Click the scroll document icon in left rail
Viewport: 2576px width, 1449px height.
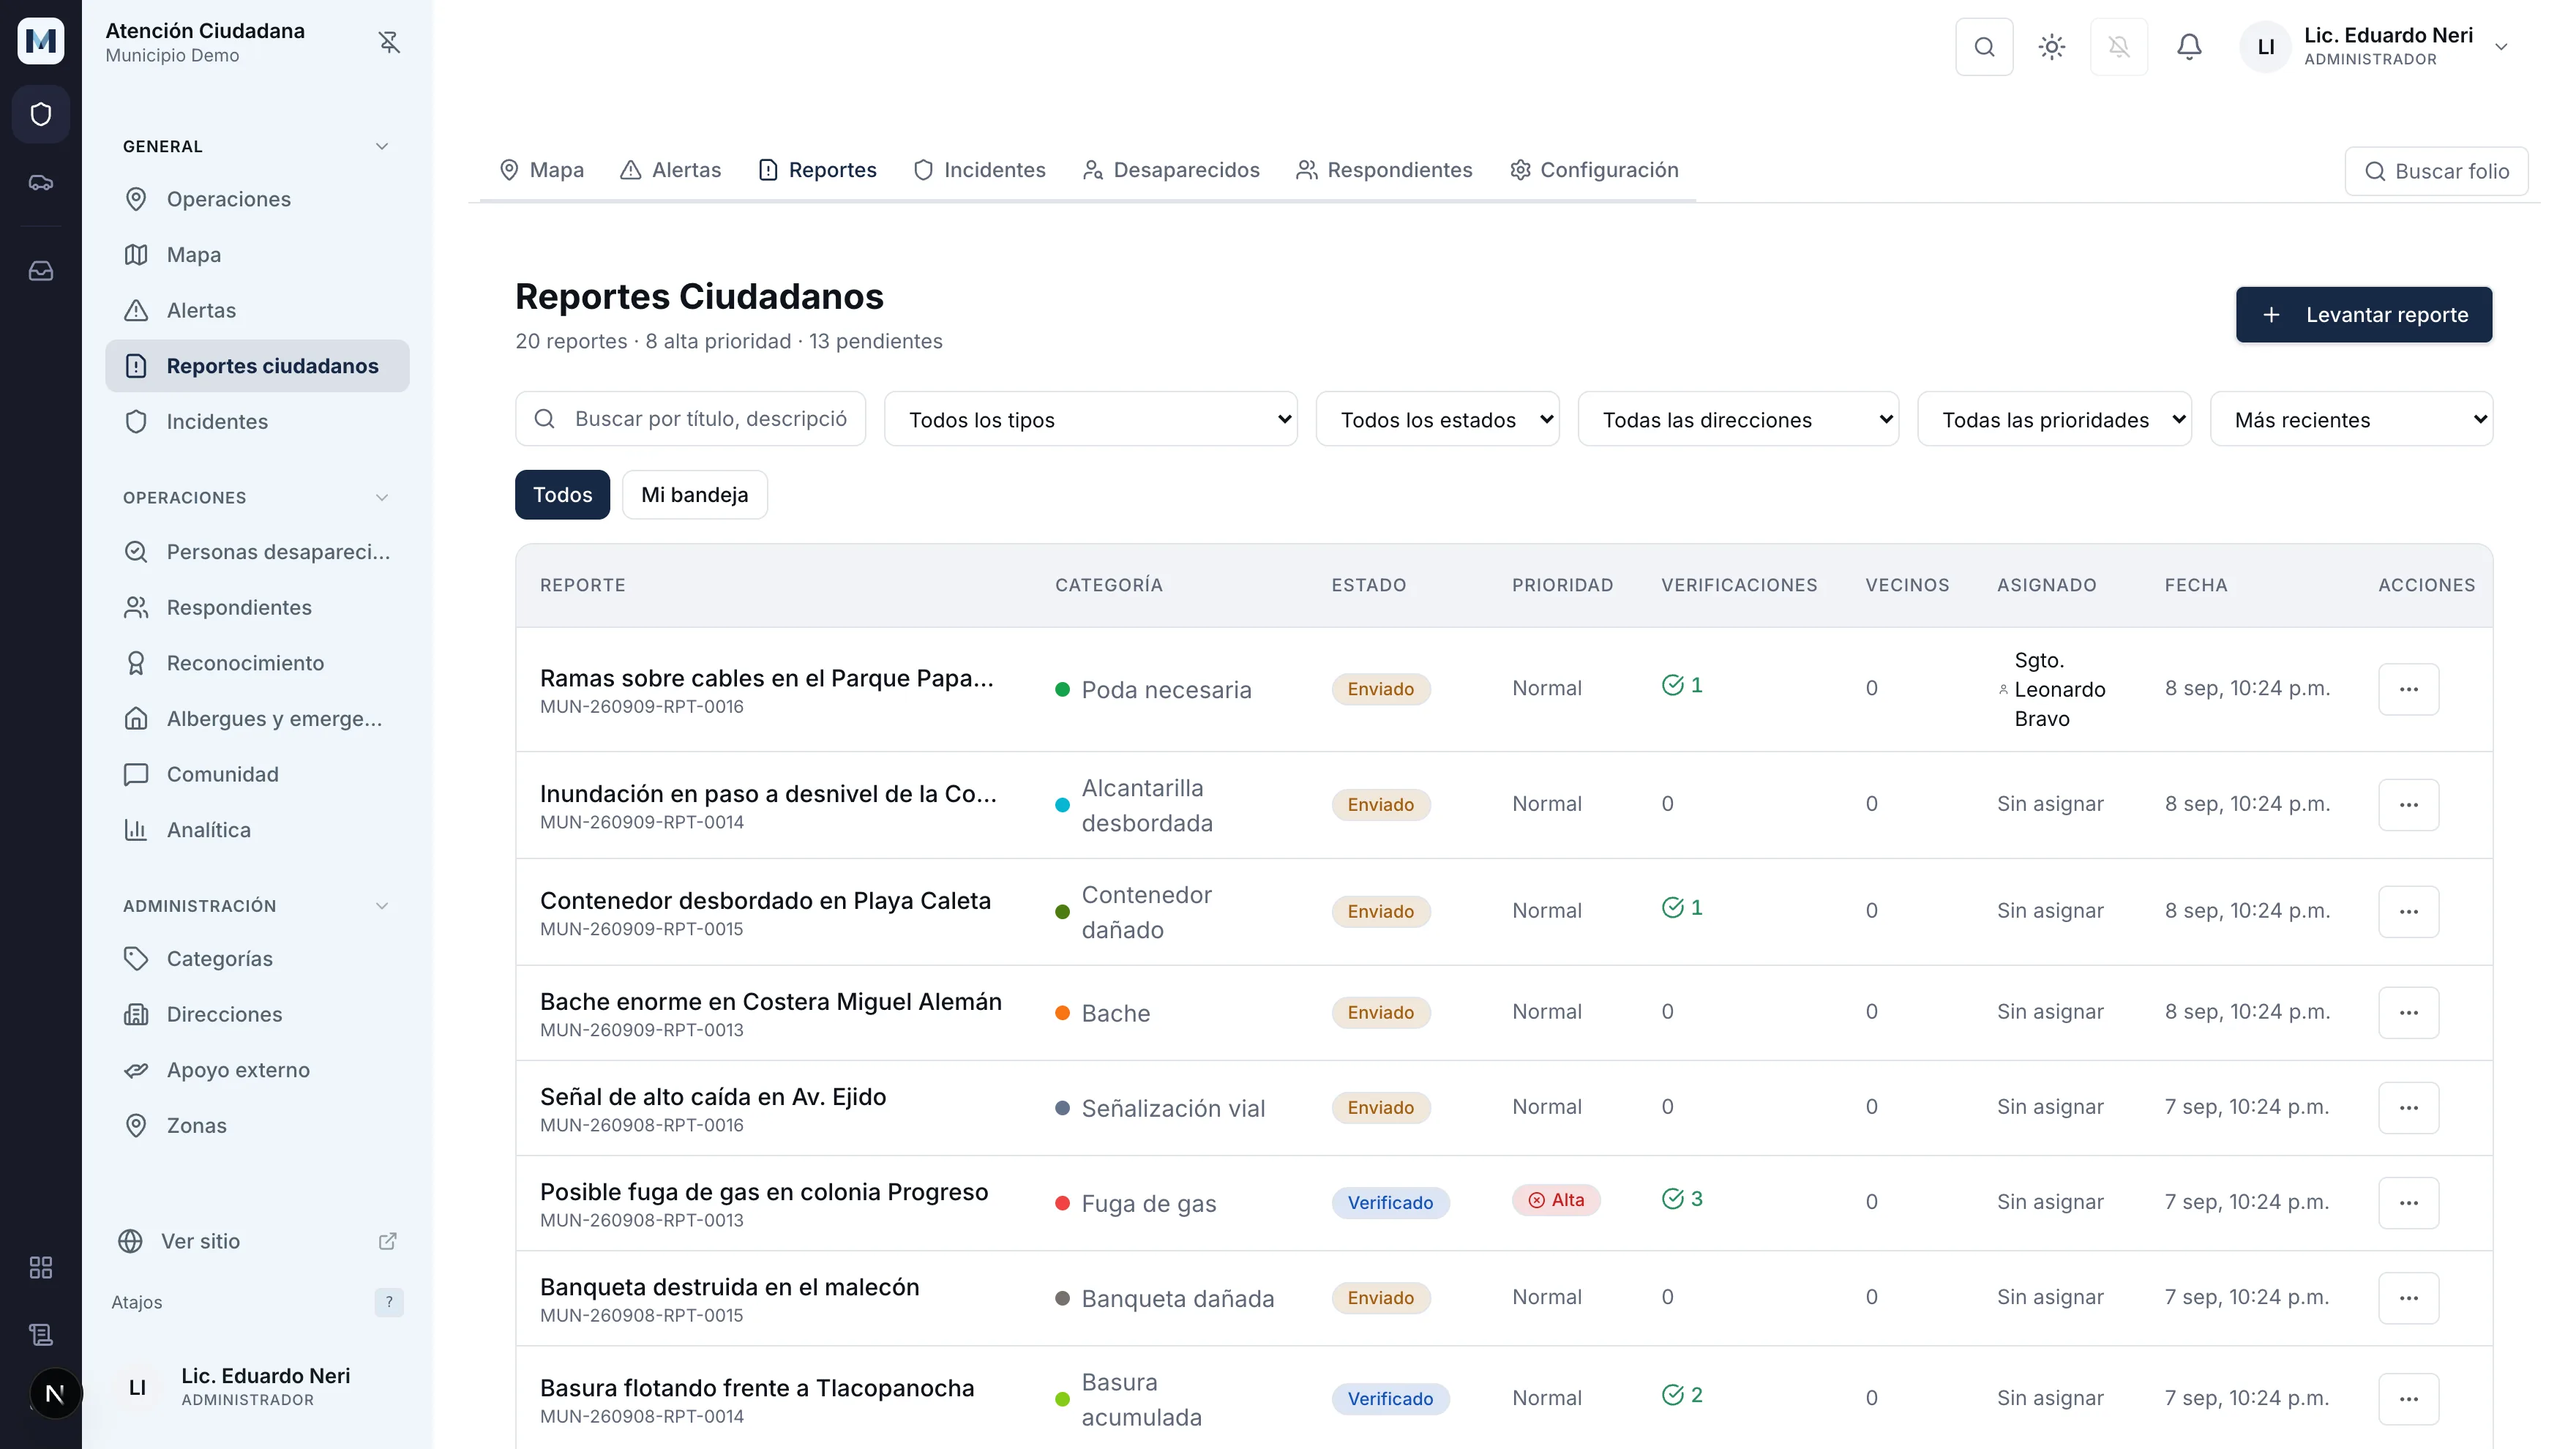point(41,1334)
